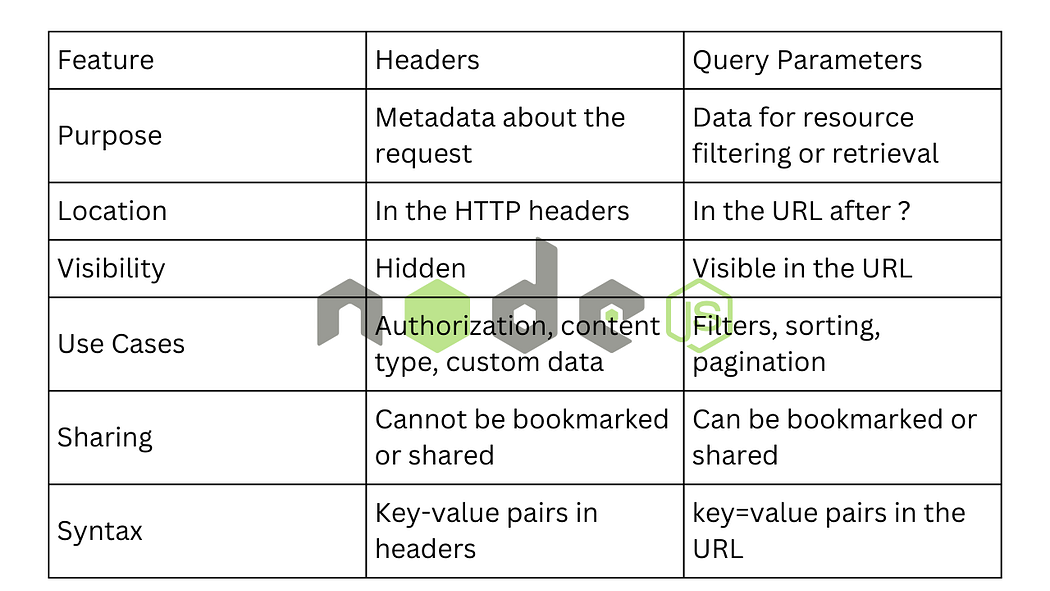Screen dimensions: 1050x591
Task: Click 'Metadata about the request' cell
Action: tap(500, 136)
